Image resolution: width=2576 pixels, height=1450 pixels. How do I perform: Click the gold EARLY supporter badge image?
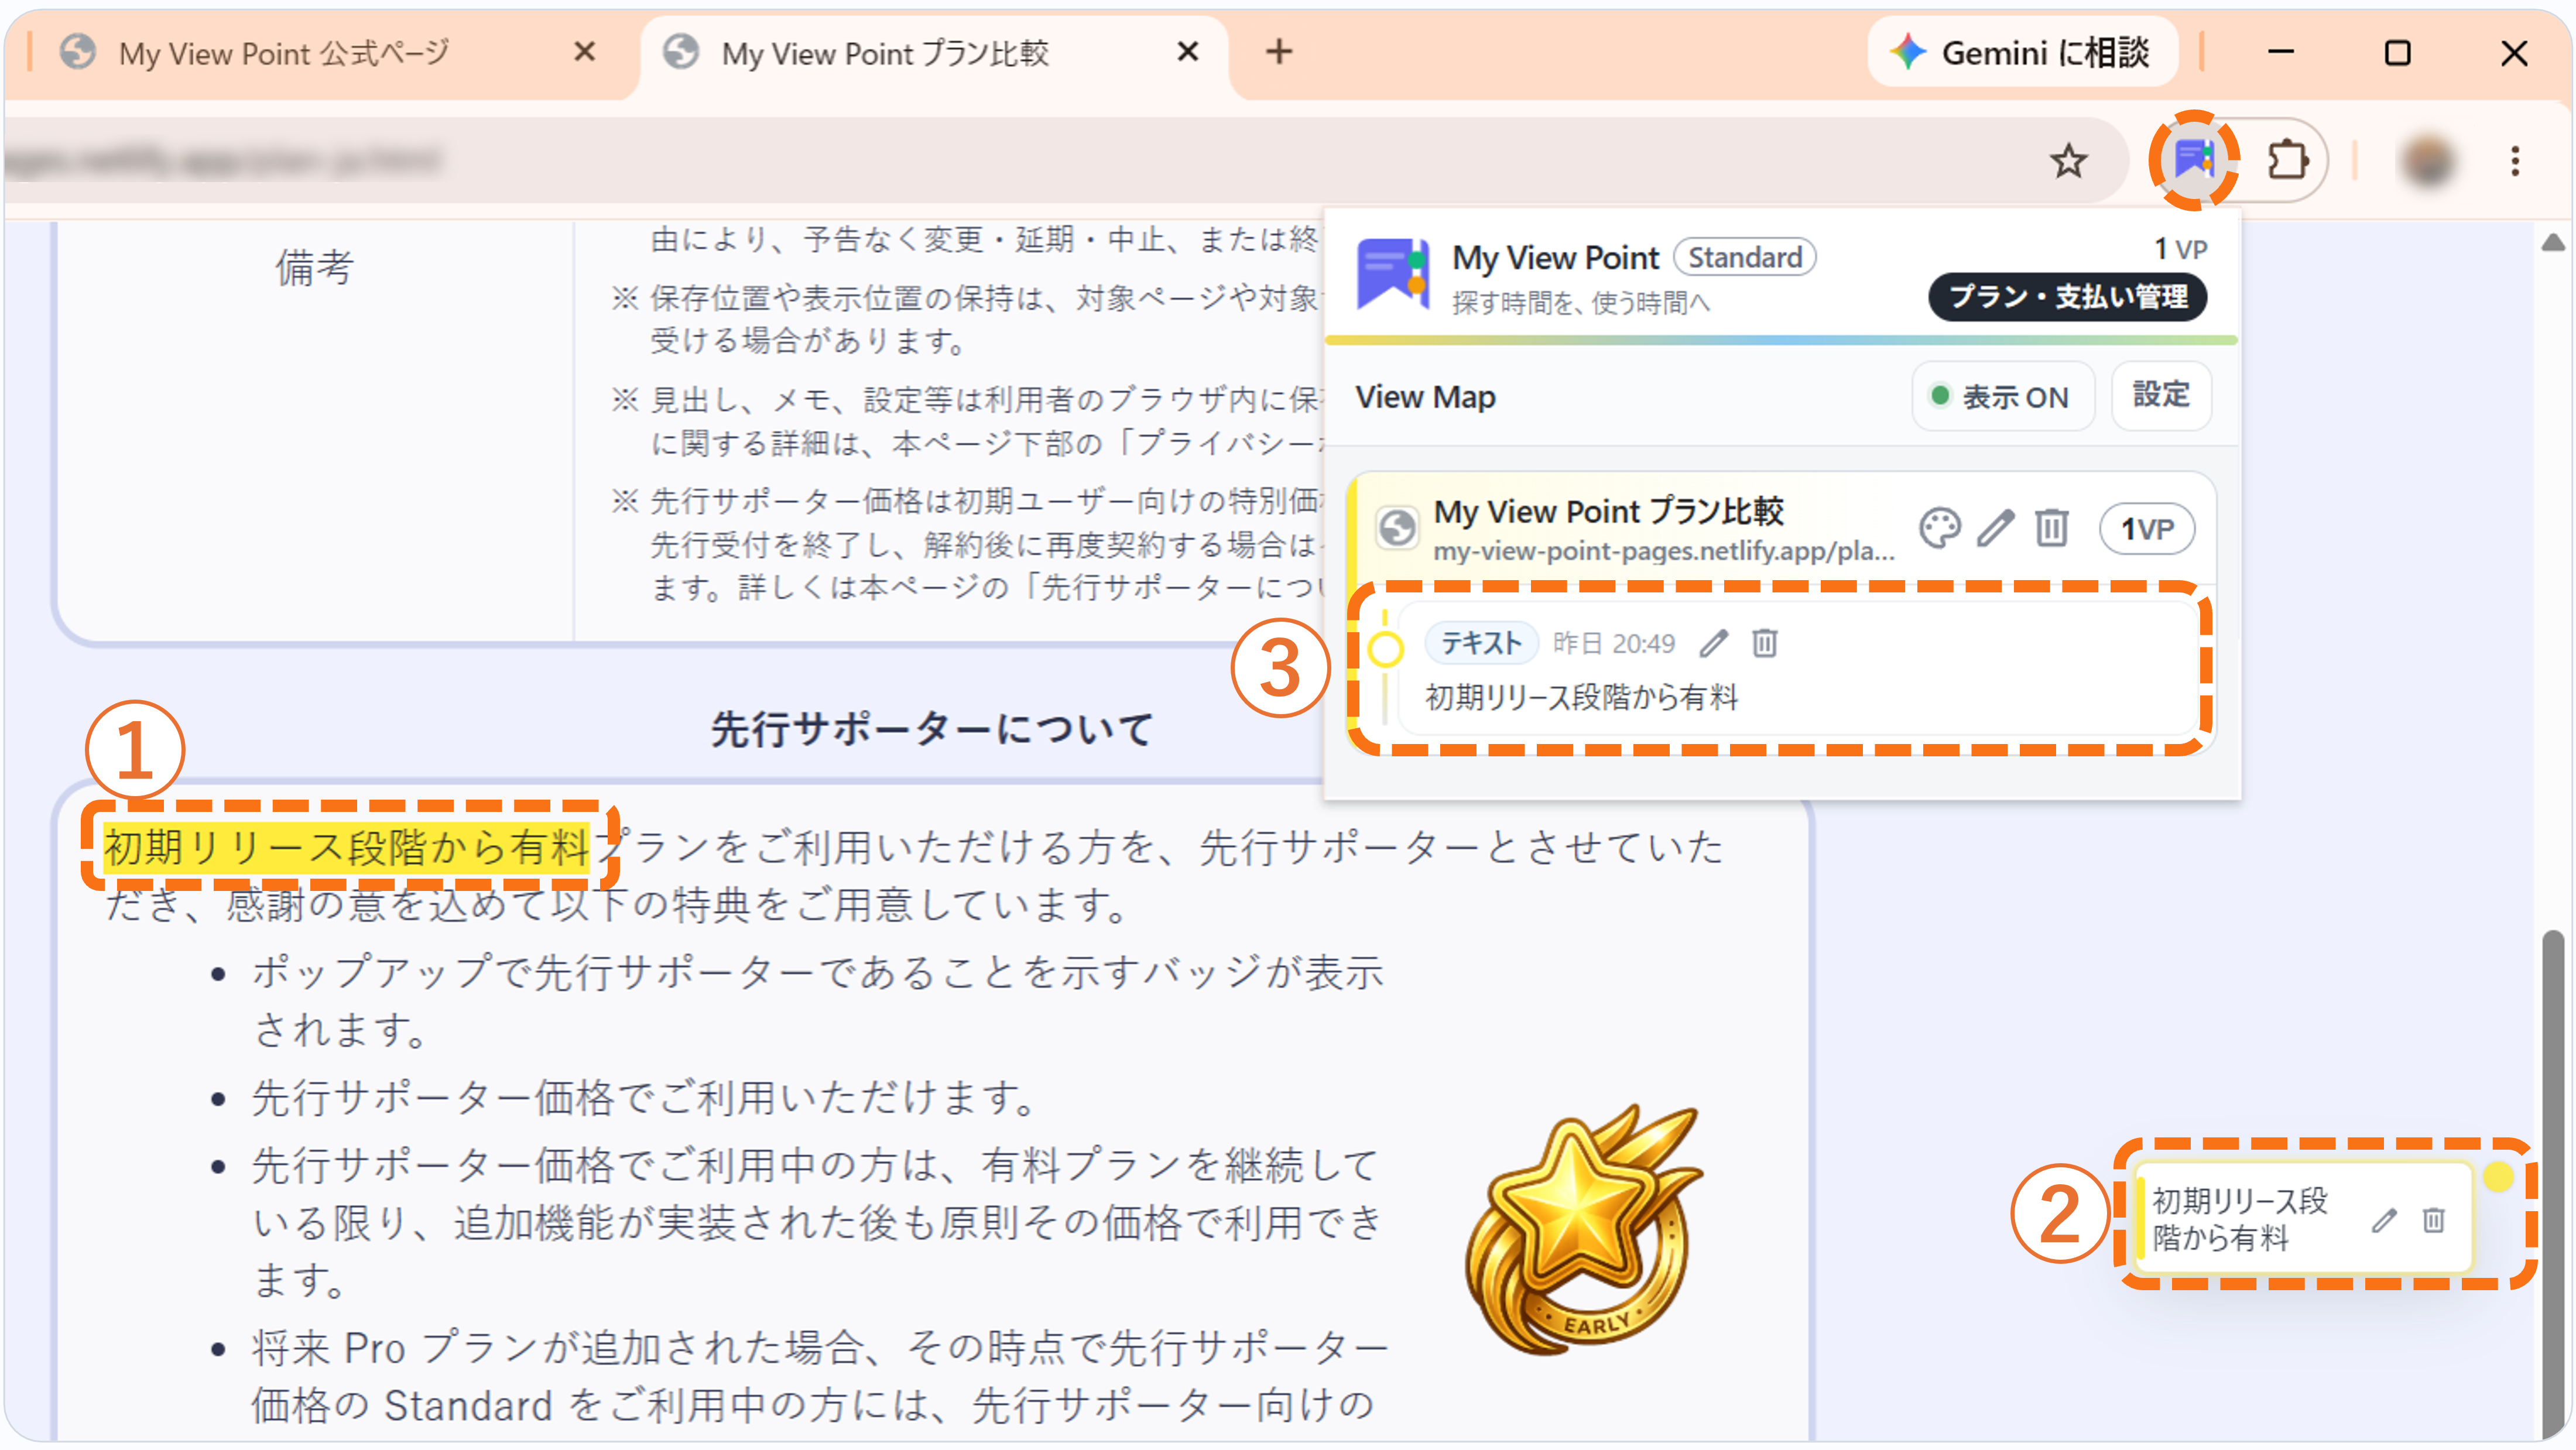pyautogui.click(x=1583, y=1231)
